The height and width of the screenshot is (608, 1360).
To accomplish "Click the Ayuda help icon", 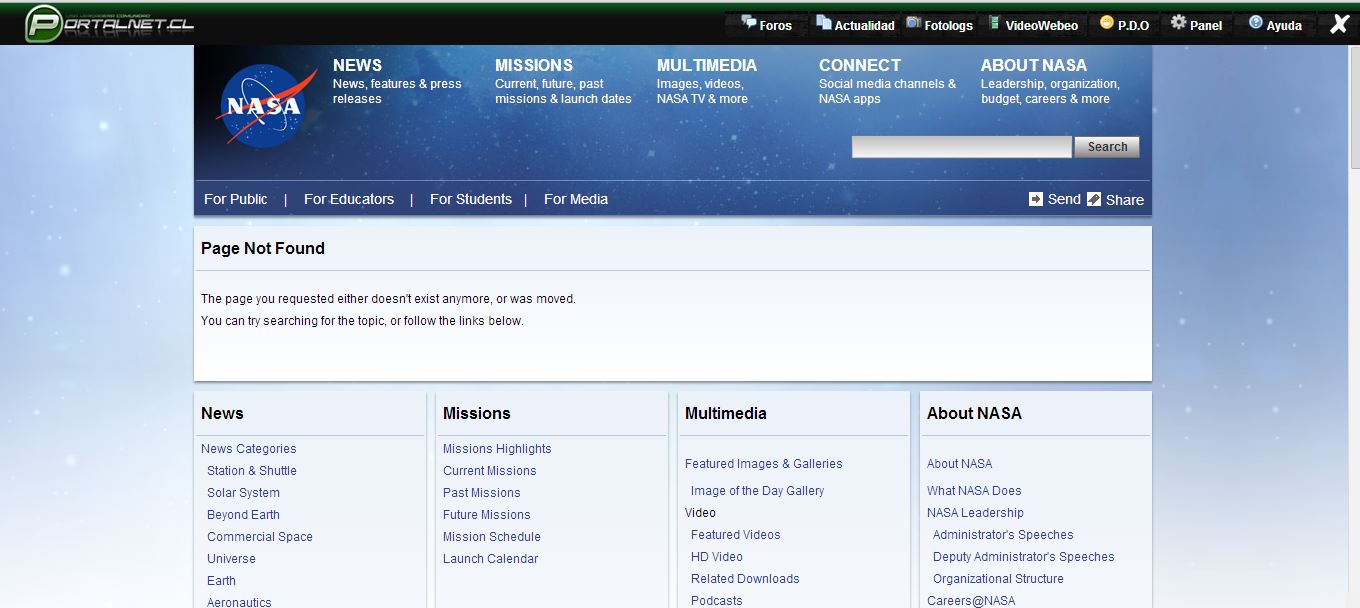I will click(1256, 22).
